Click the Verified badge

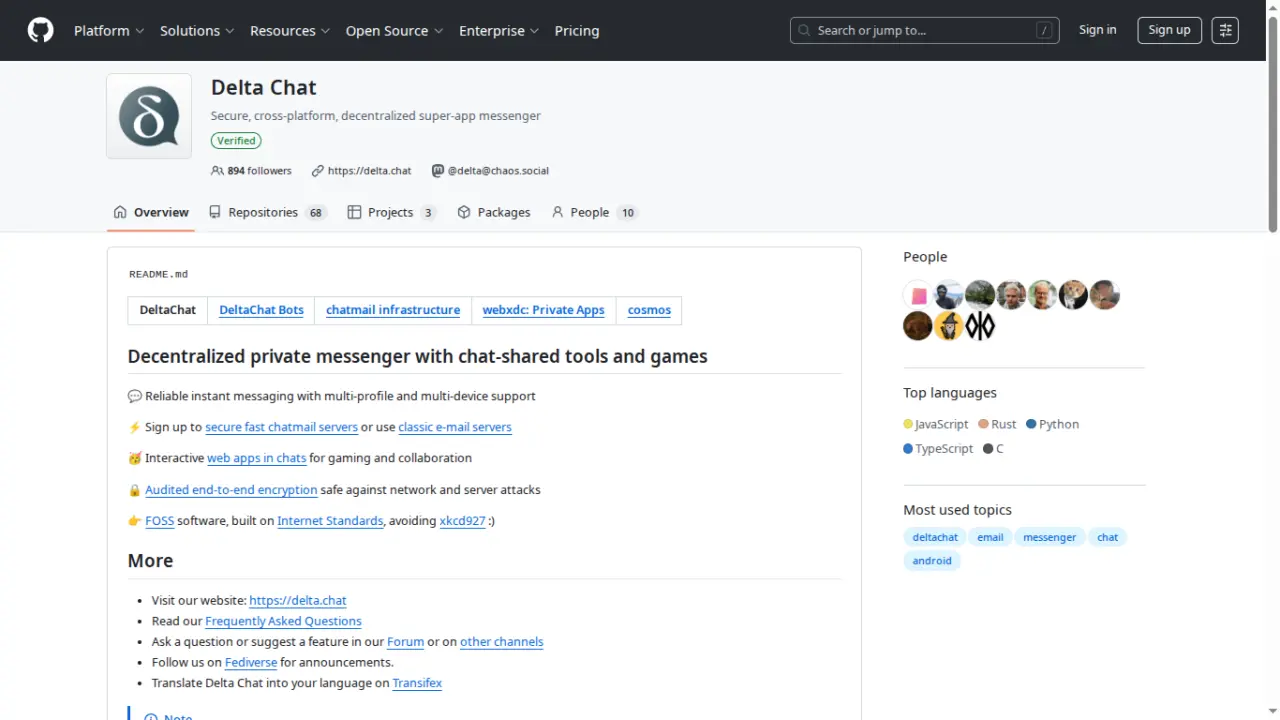[236, 141]
